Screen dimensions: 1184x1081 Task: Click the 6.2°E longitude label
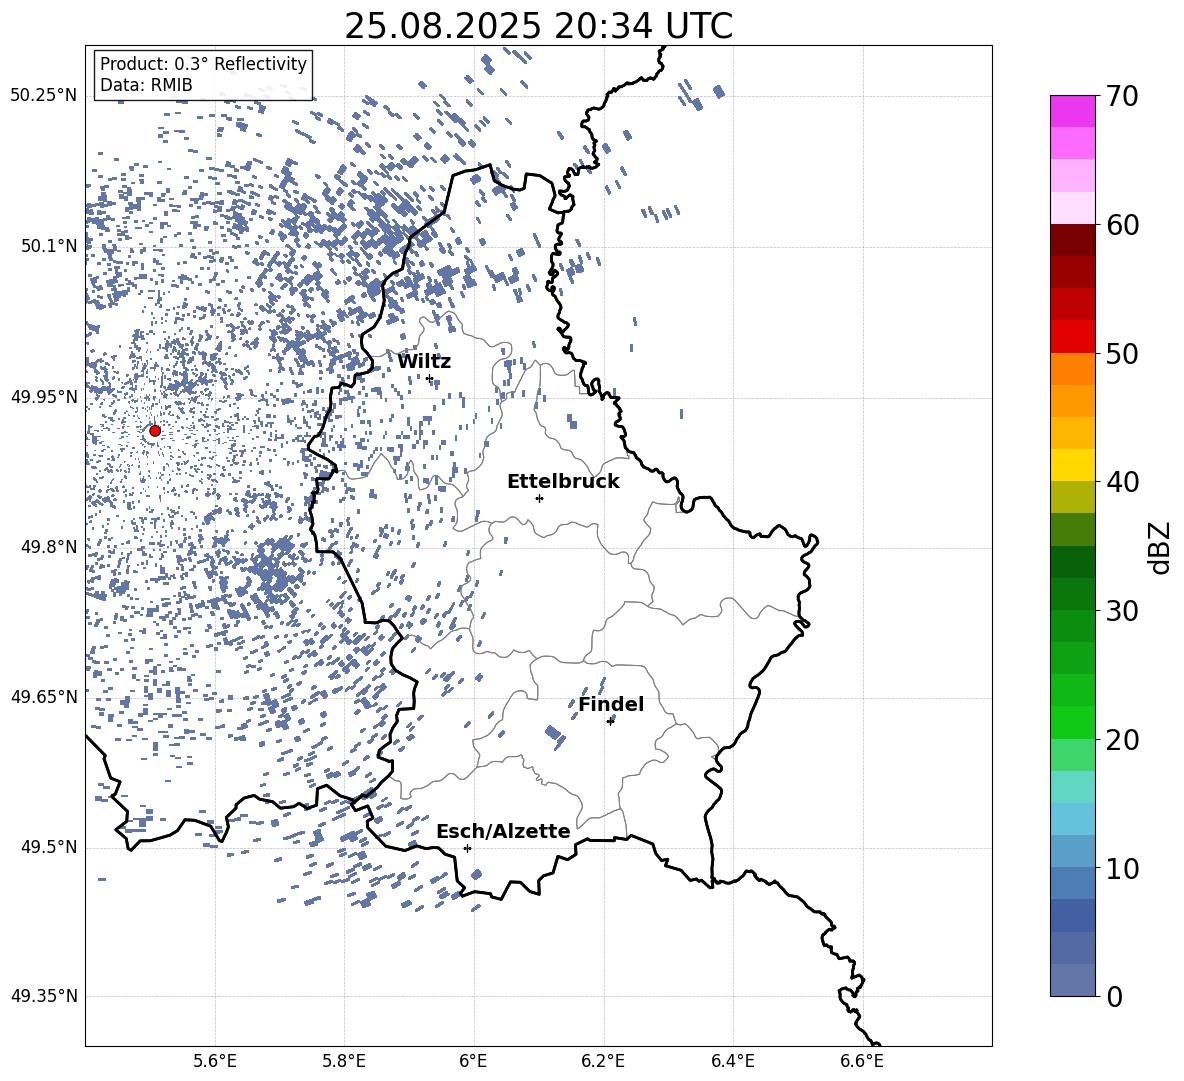click(x=603, y=1061)
